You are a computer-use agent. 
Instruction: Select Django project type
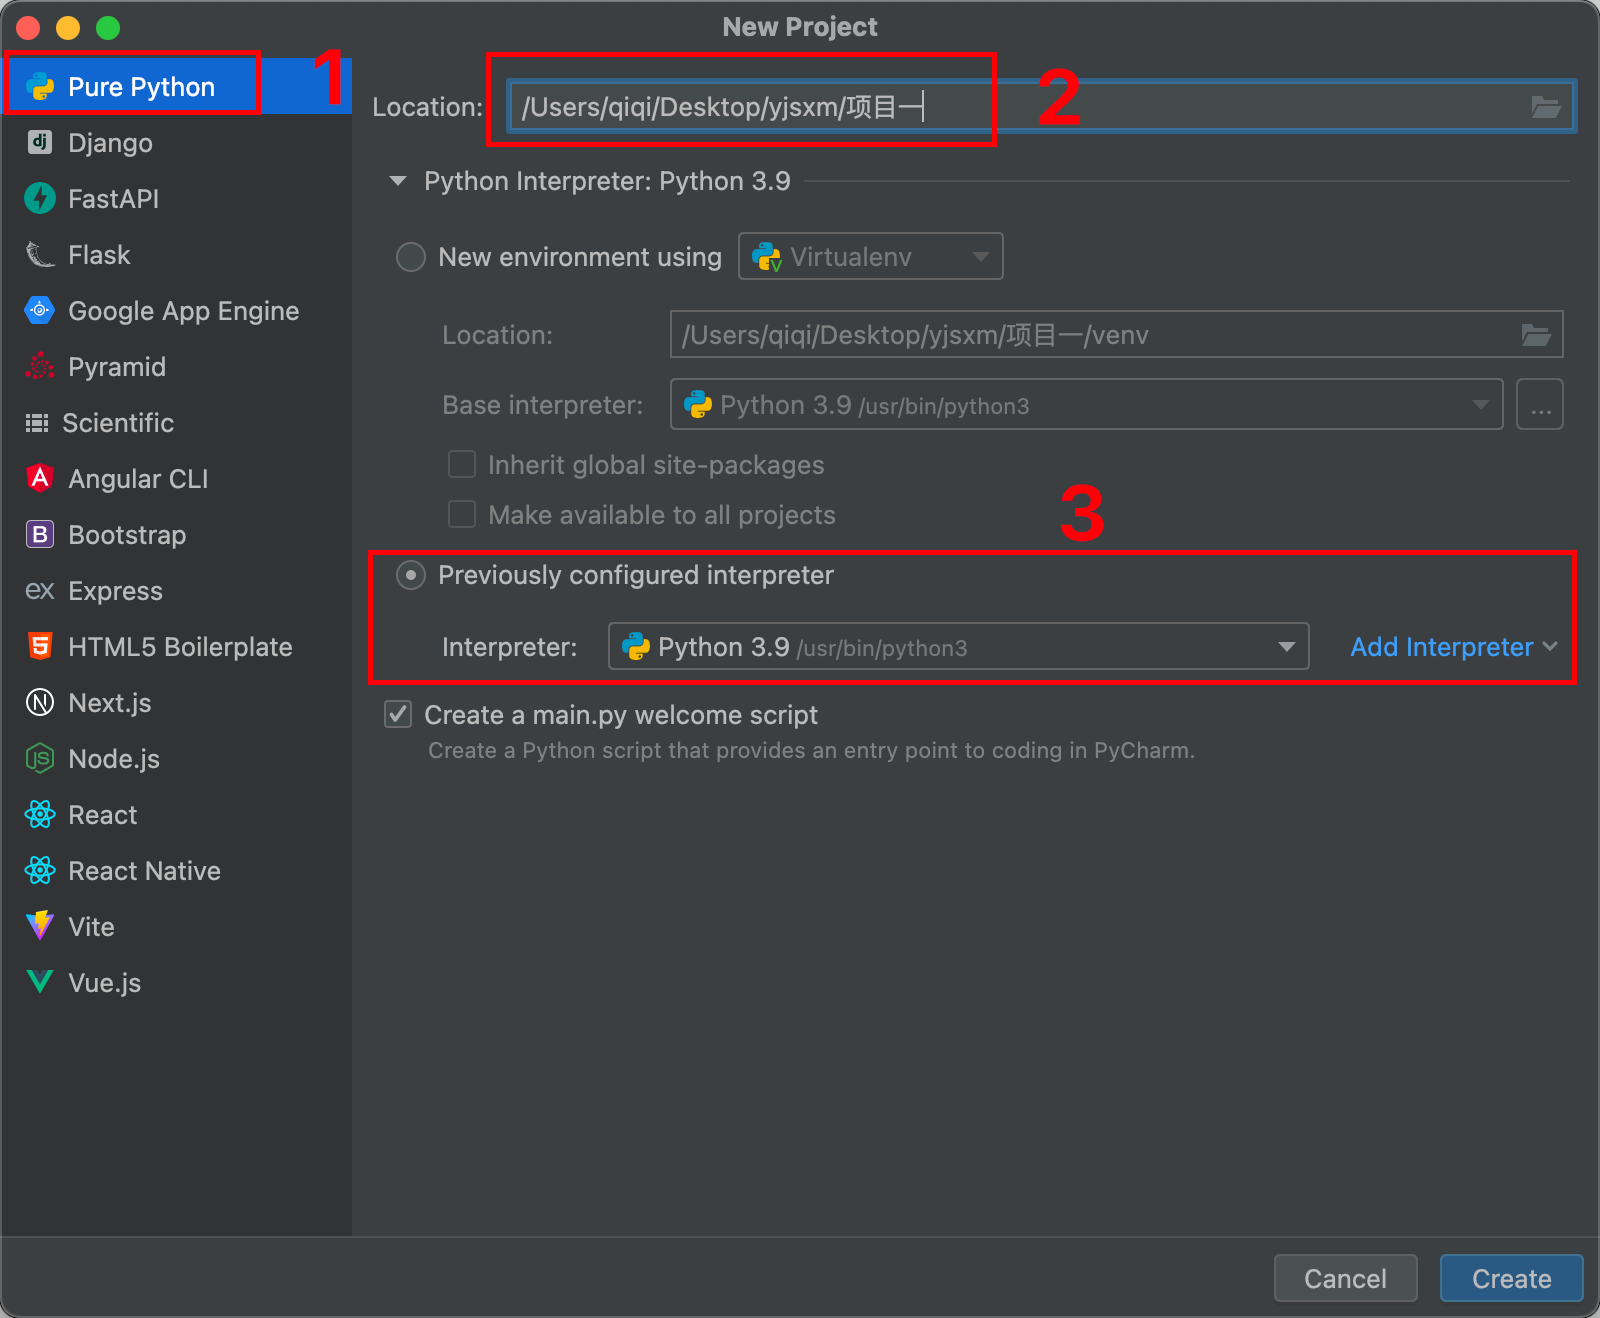[176, 142]
